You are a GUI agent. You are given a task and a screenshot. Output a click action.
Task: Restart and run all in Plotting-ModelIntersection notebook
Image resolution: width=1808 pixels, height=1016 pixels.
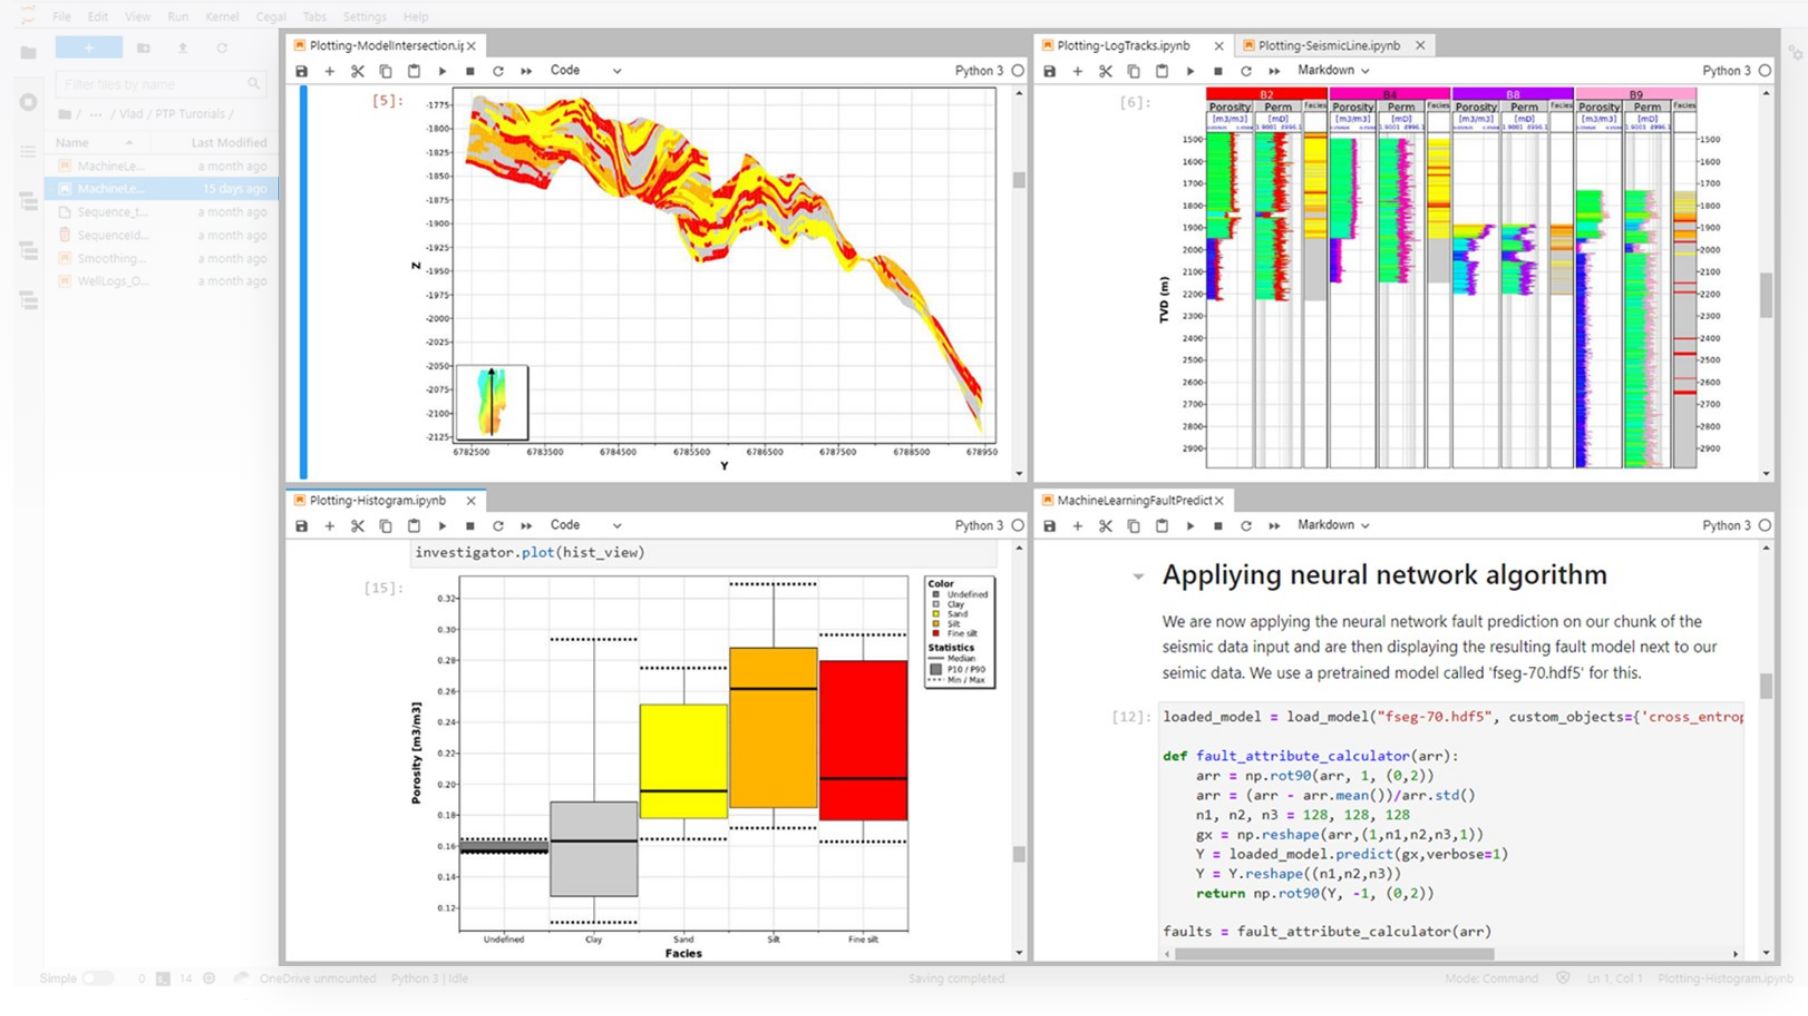point(526,71)
